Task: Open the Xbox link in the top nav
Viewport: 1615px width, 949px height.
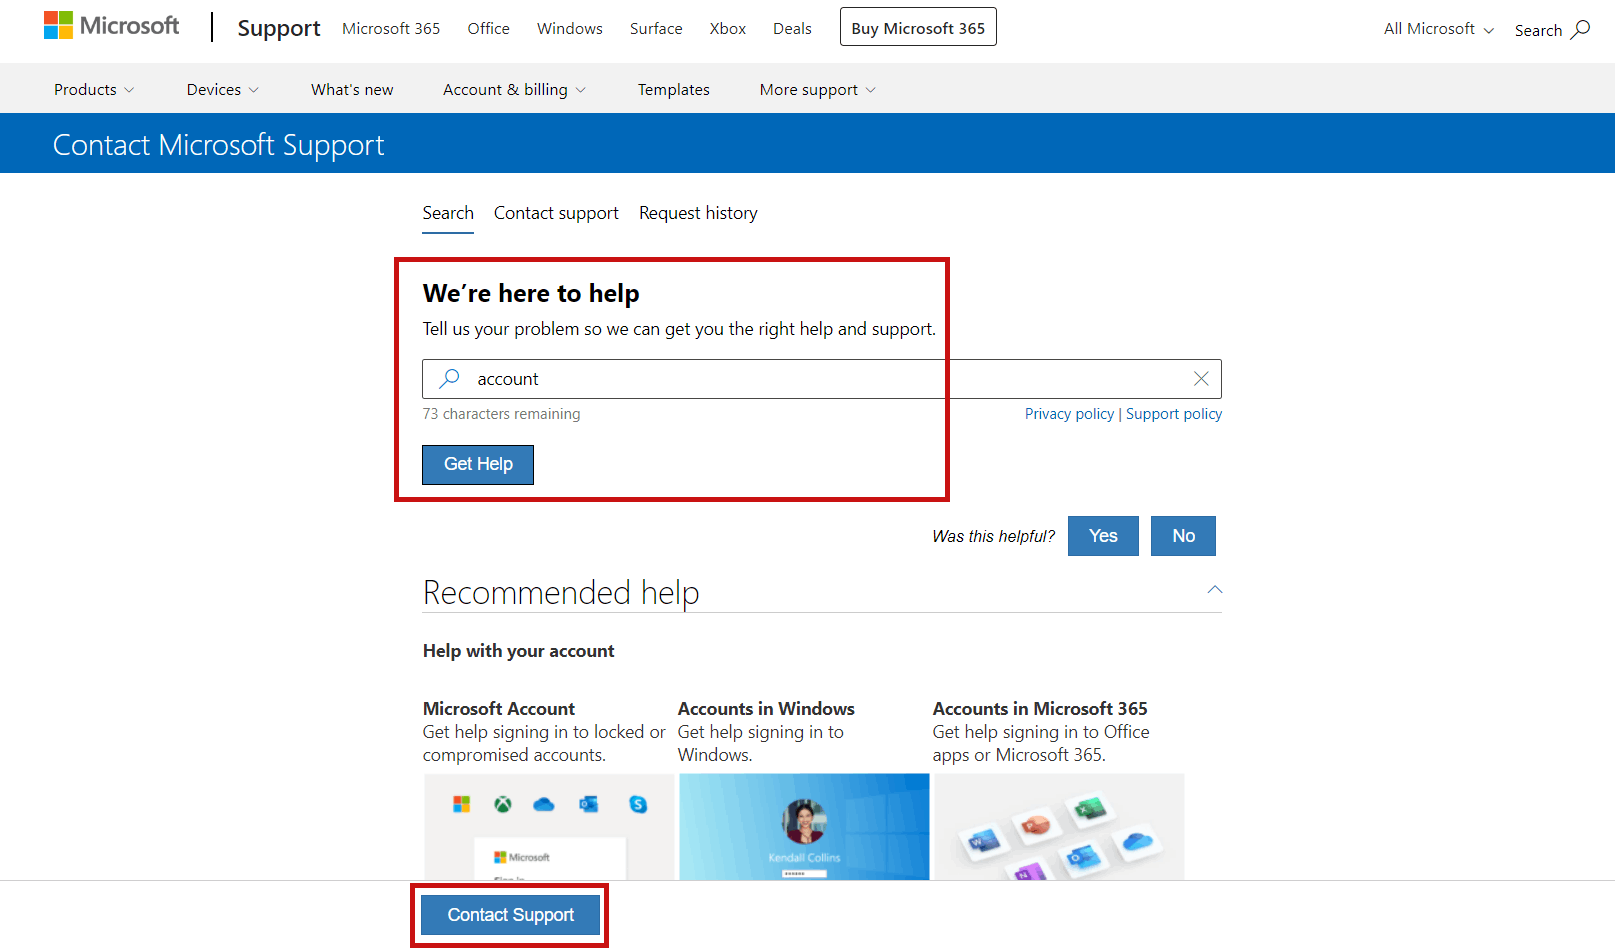Action: [x=728, y=29]
